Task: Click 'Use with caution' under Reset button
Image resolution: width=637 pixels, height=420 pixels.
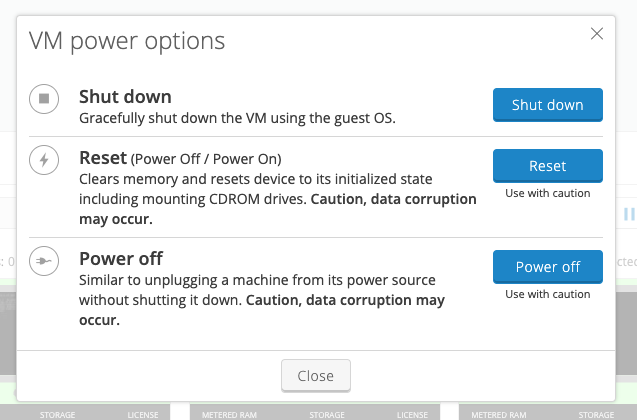Action: coord(547,193)
